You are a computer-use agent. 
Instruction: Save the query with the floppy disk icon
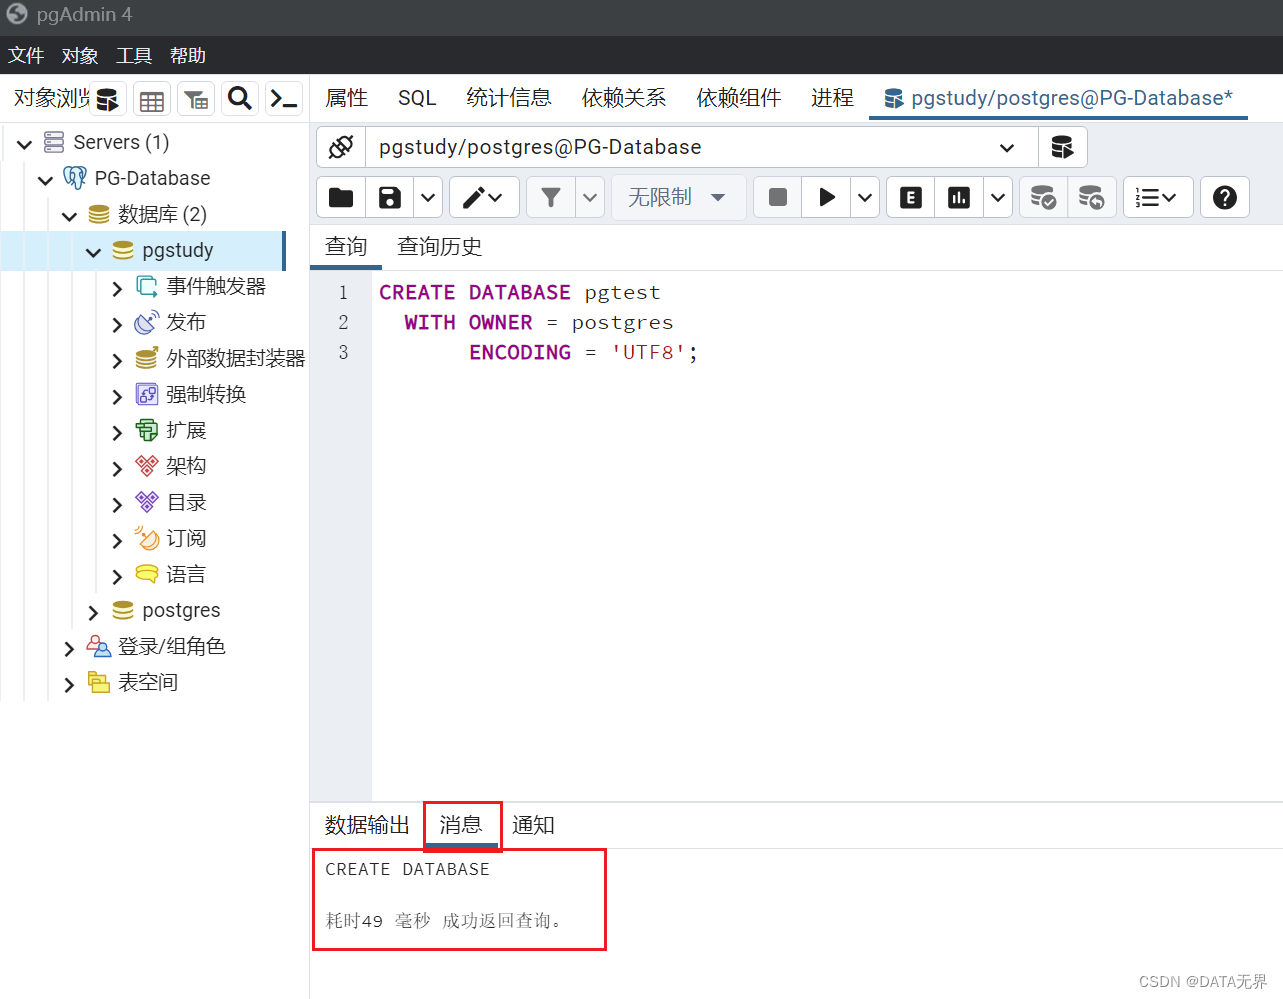pos(390,197)
